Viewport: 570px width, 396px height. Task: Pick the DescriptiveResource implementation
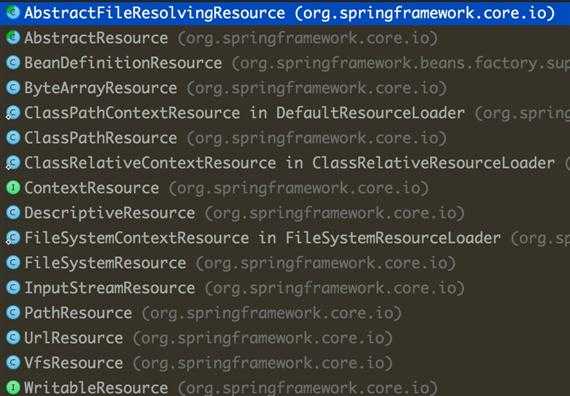point(285,213)
